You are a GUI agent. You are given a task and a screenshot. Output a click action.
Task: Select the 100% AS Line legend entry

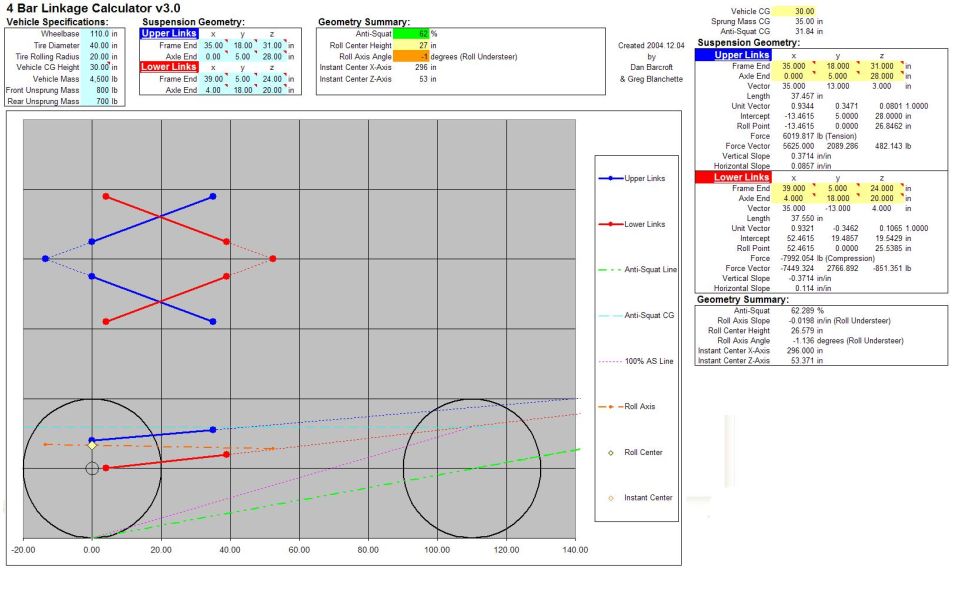pos(636,361)
